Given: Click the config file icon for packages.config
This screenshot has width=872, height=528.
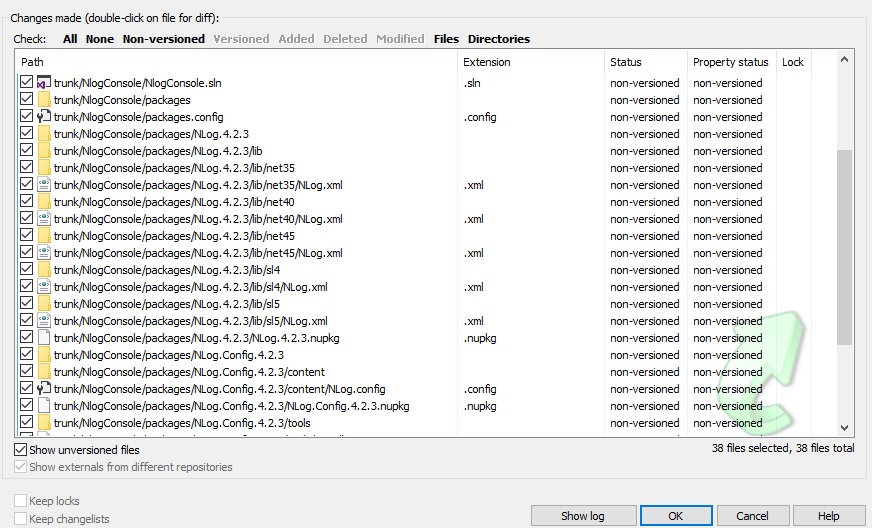Looking at the screenshot, I should 44,117.
